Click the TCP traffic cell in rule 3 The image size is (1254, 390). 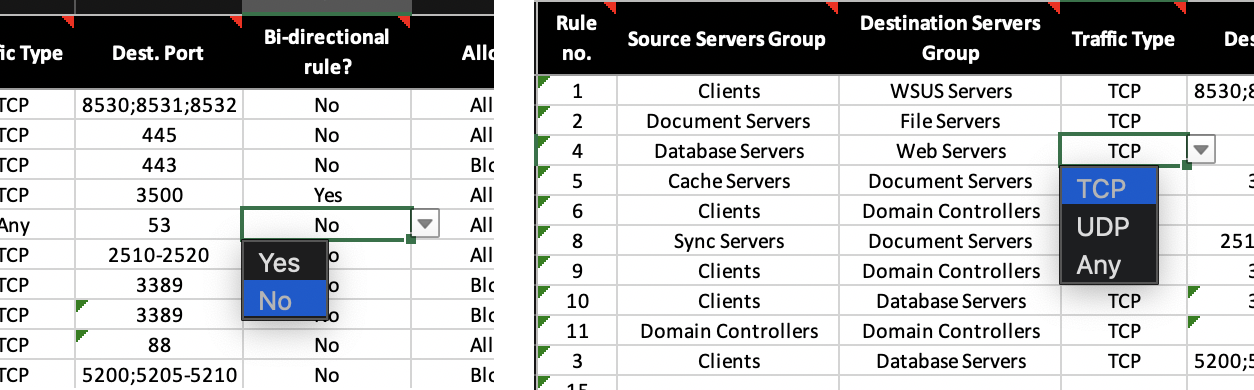[x=1123, y=361]
